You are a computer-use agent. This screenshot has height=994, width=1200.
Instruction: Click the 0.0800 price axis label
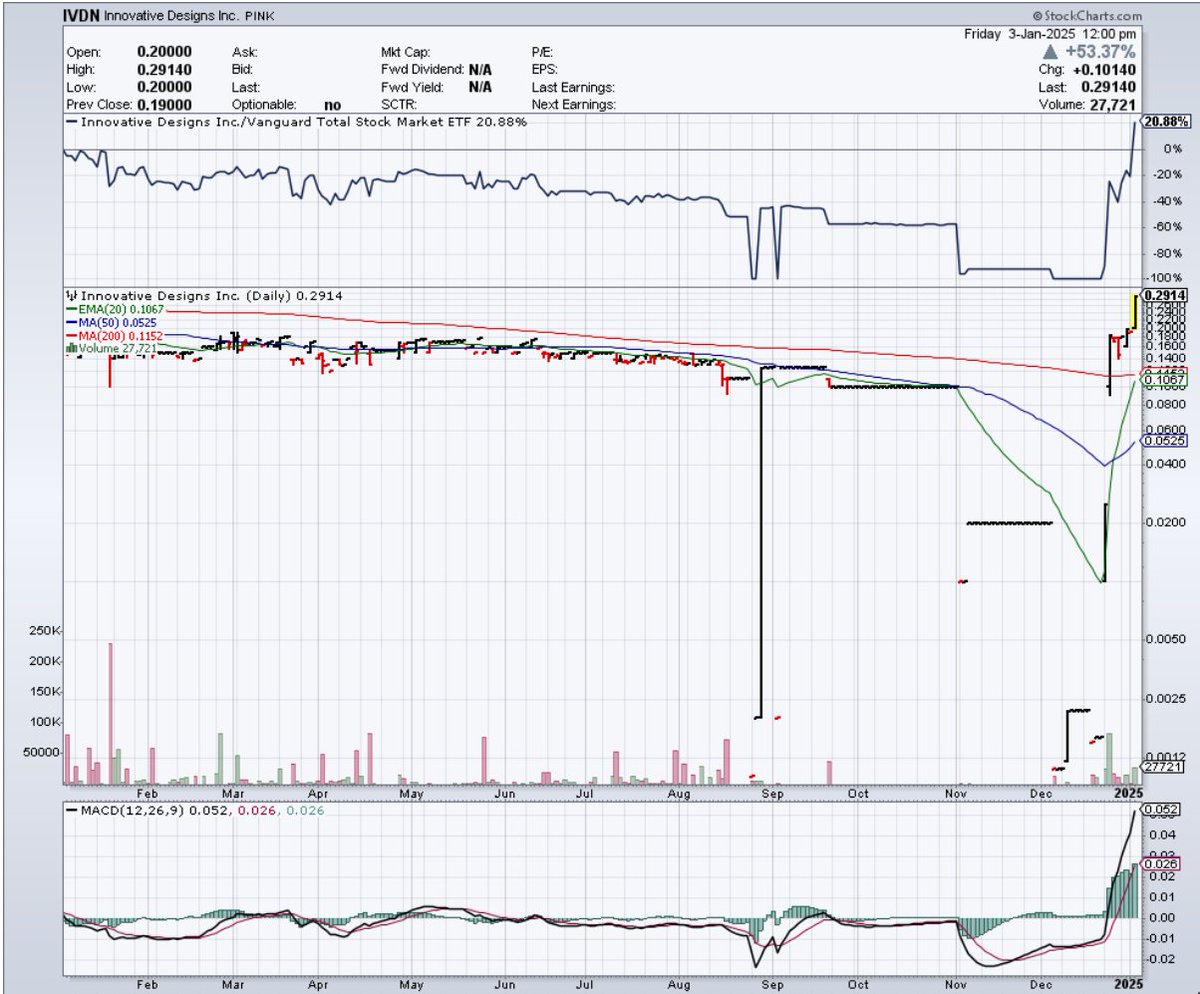(x=1167, y=405)
